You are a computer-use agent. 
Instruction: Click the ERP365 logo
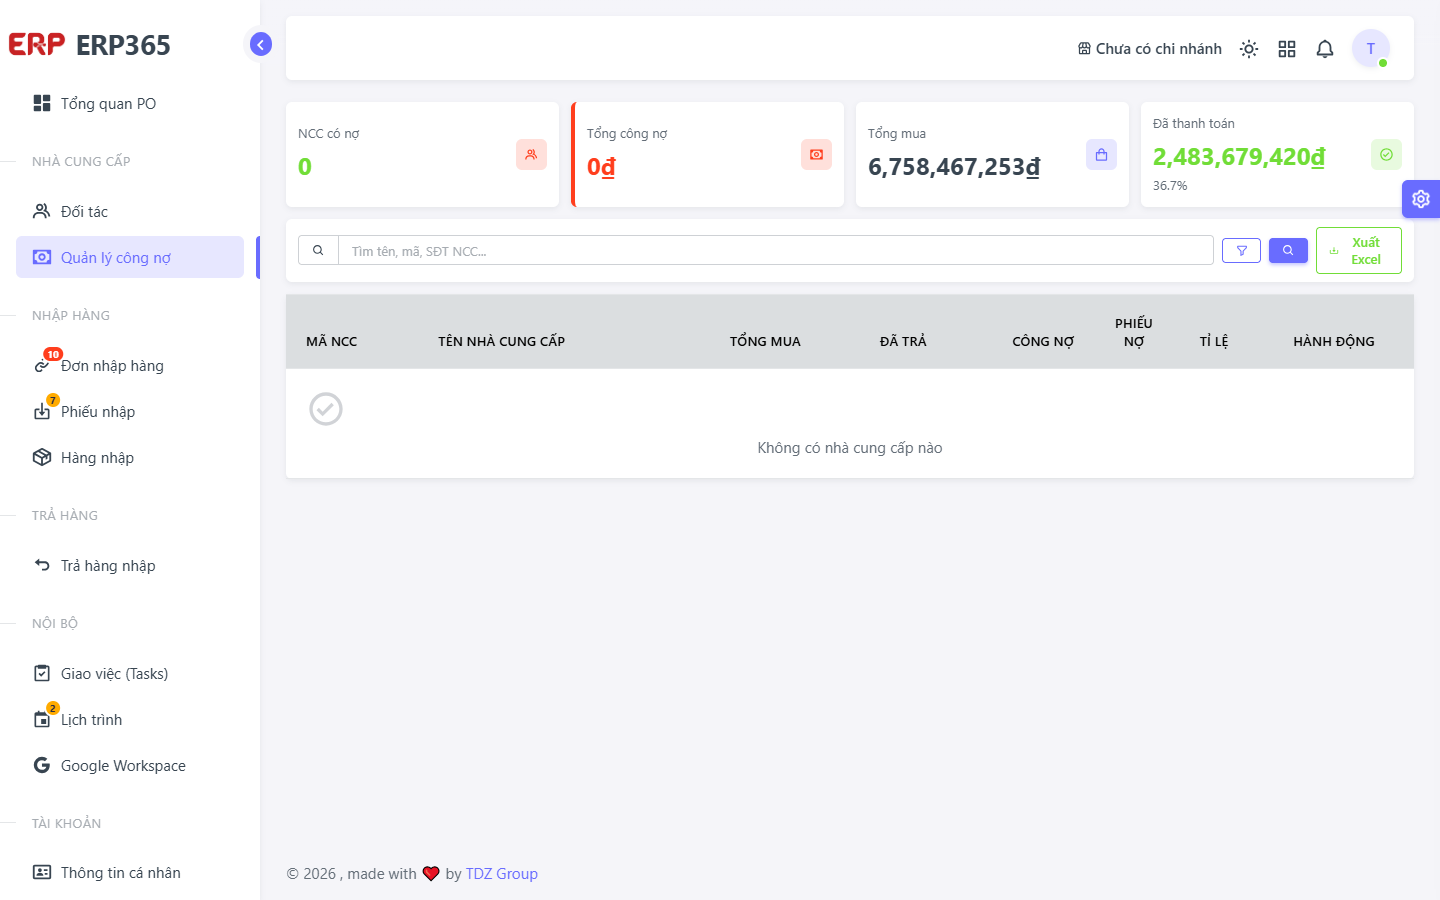pyautogui.click(x=90, y=45)
